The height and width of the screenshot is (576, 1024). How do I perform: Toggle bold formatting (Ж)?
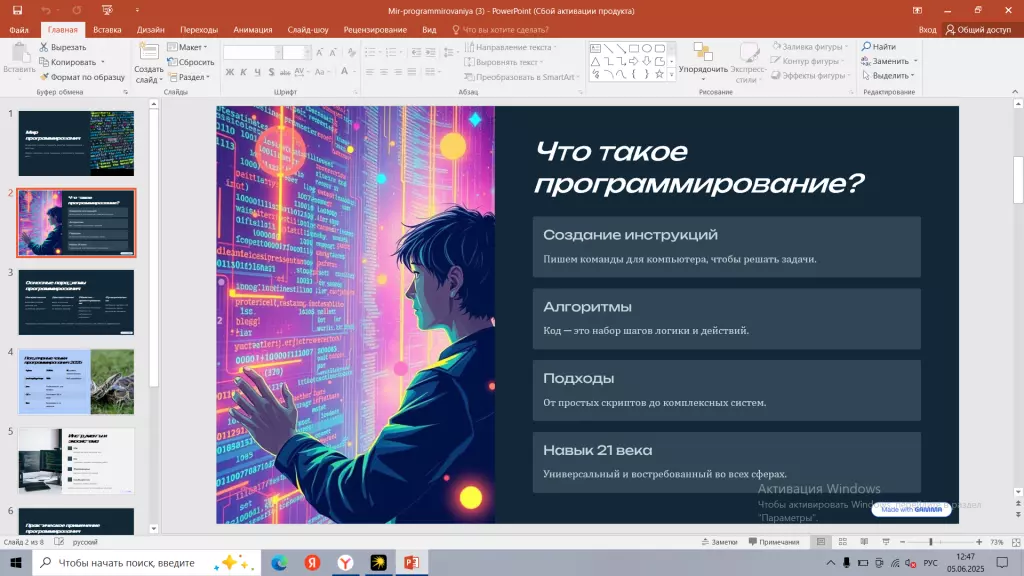pyautogui.click(x=229, y=71)
